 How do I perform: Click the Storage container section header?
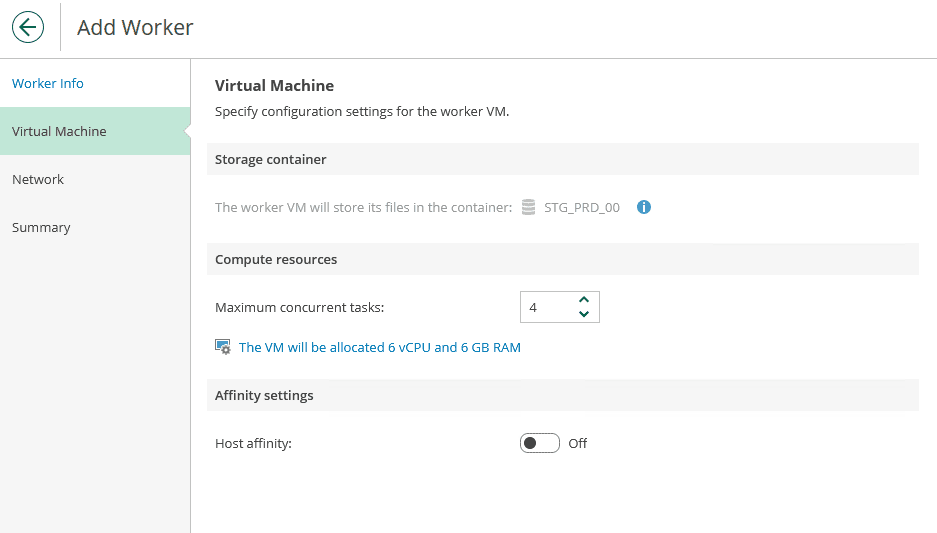[271, 159]
